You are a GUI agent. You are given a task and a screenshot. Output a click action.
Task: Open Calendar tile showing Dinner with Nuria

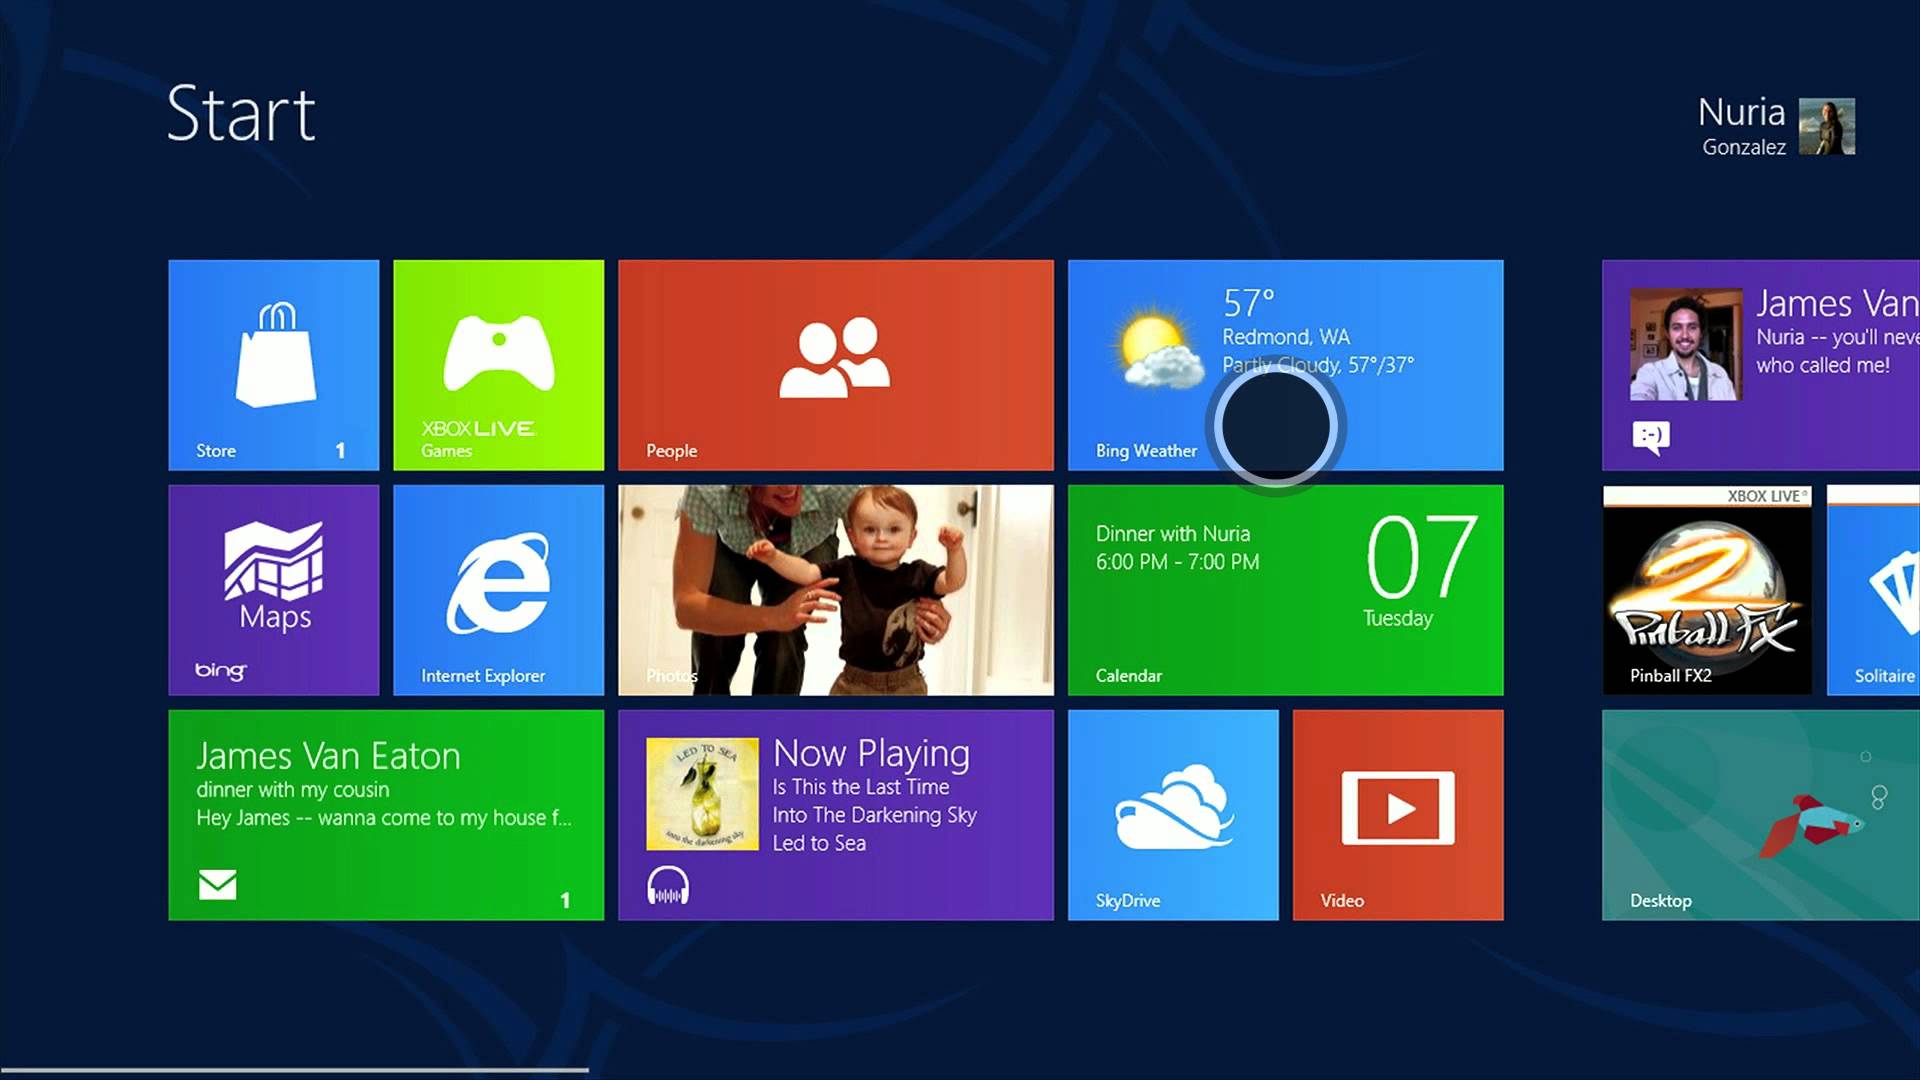[1285, 590]
